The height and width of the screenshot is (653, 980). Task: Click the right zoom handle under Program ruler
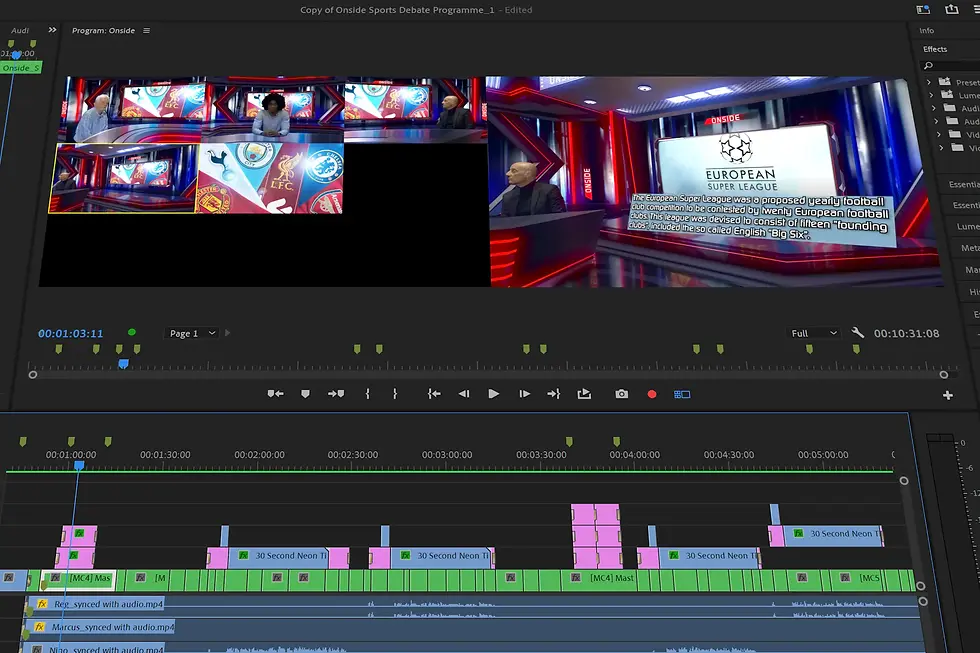[944, 375]
